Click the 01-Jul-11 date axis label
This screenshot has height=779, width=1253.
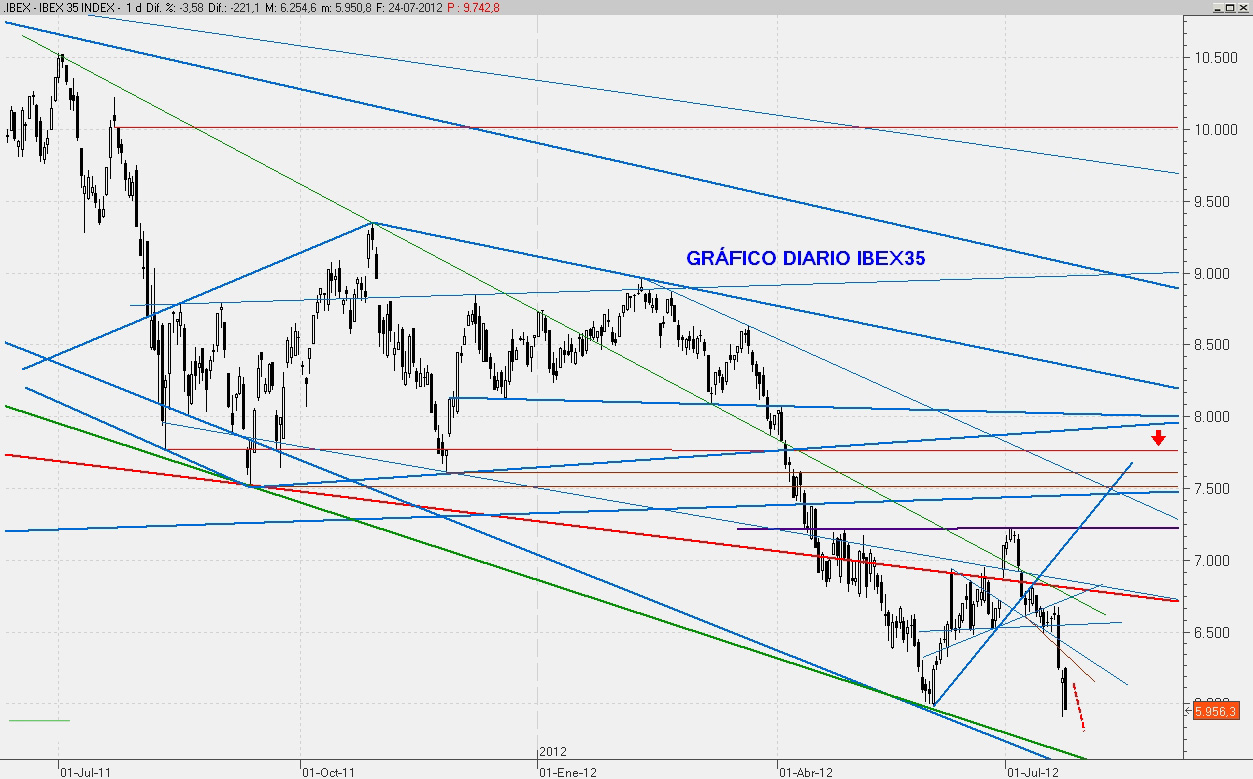86,772
